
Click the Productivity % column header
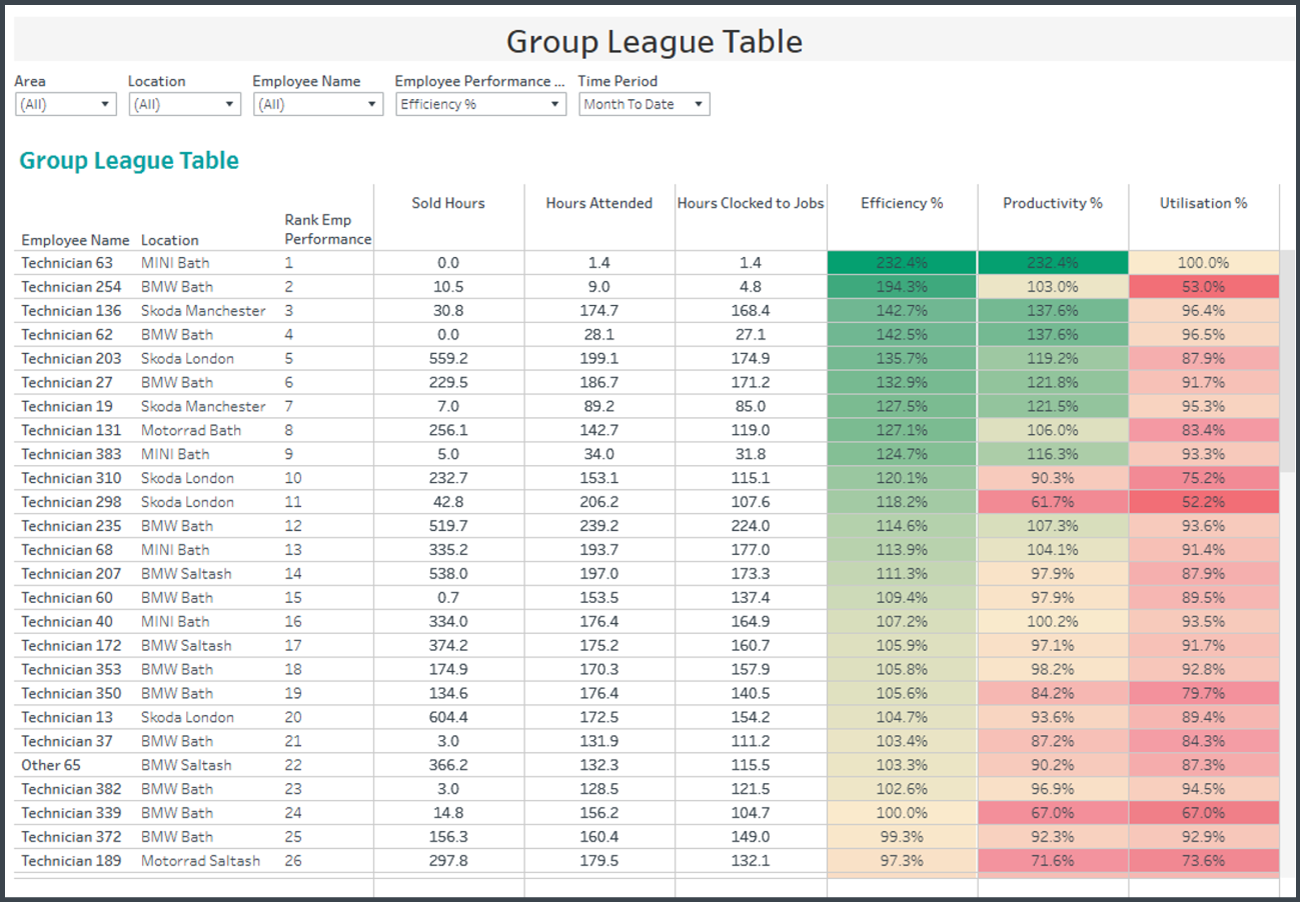click(x=1053, y=203)
